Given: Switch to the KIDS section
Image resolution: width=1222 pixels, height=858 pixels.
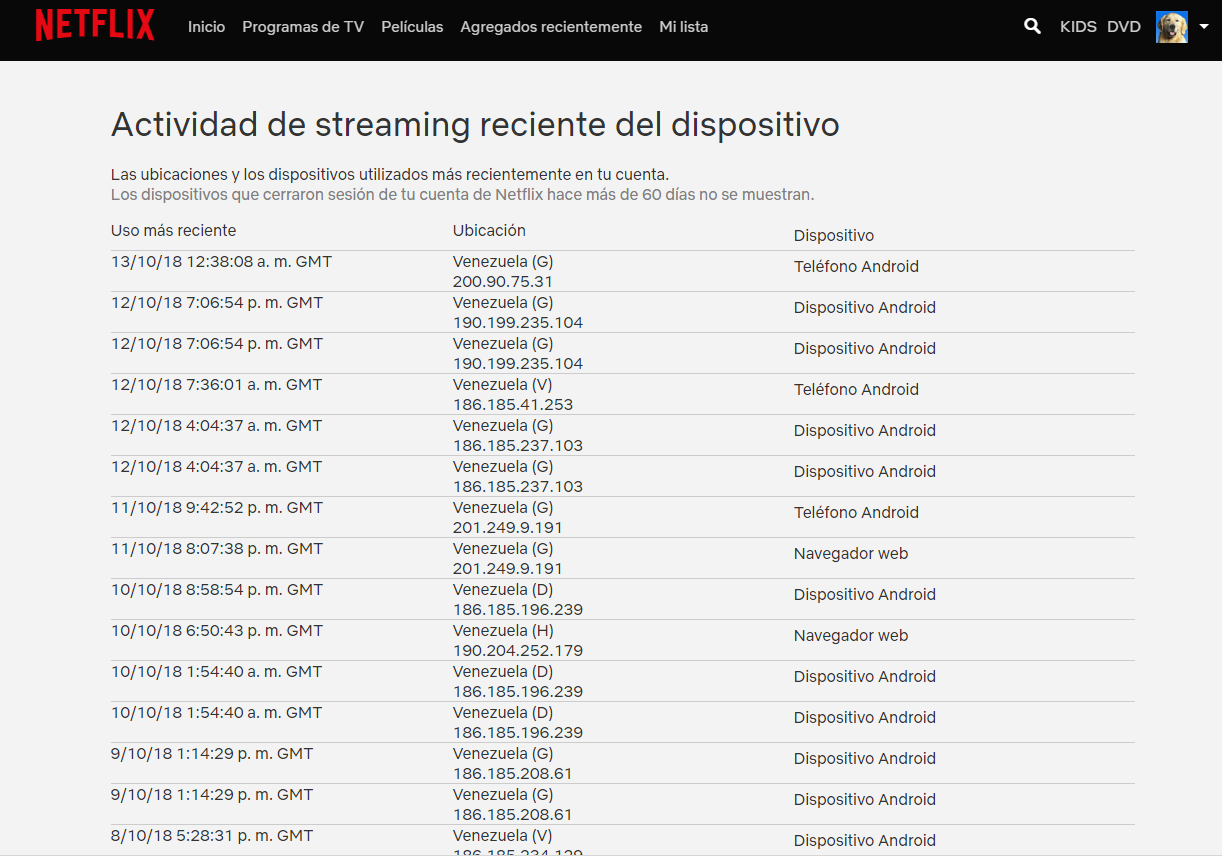Looking at the screenshot, I should click(1078, 27).
